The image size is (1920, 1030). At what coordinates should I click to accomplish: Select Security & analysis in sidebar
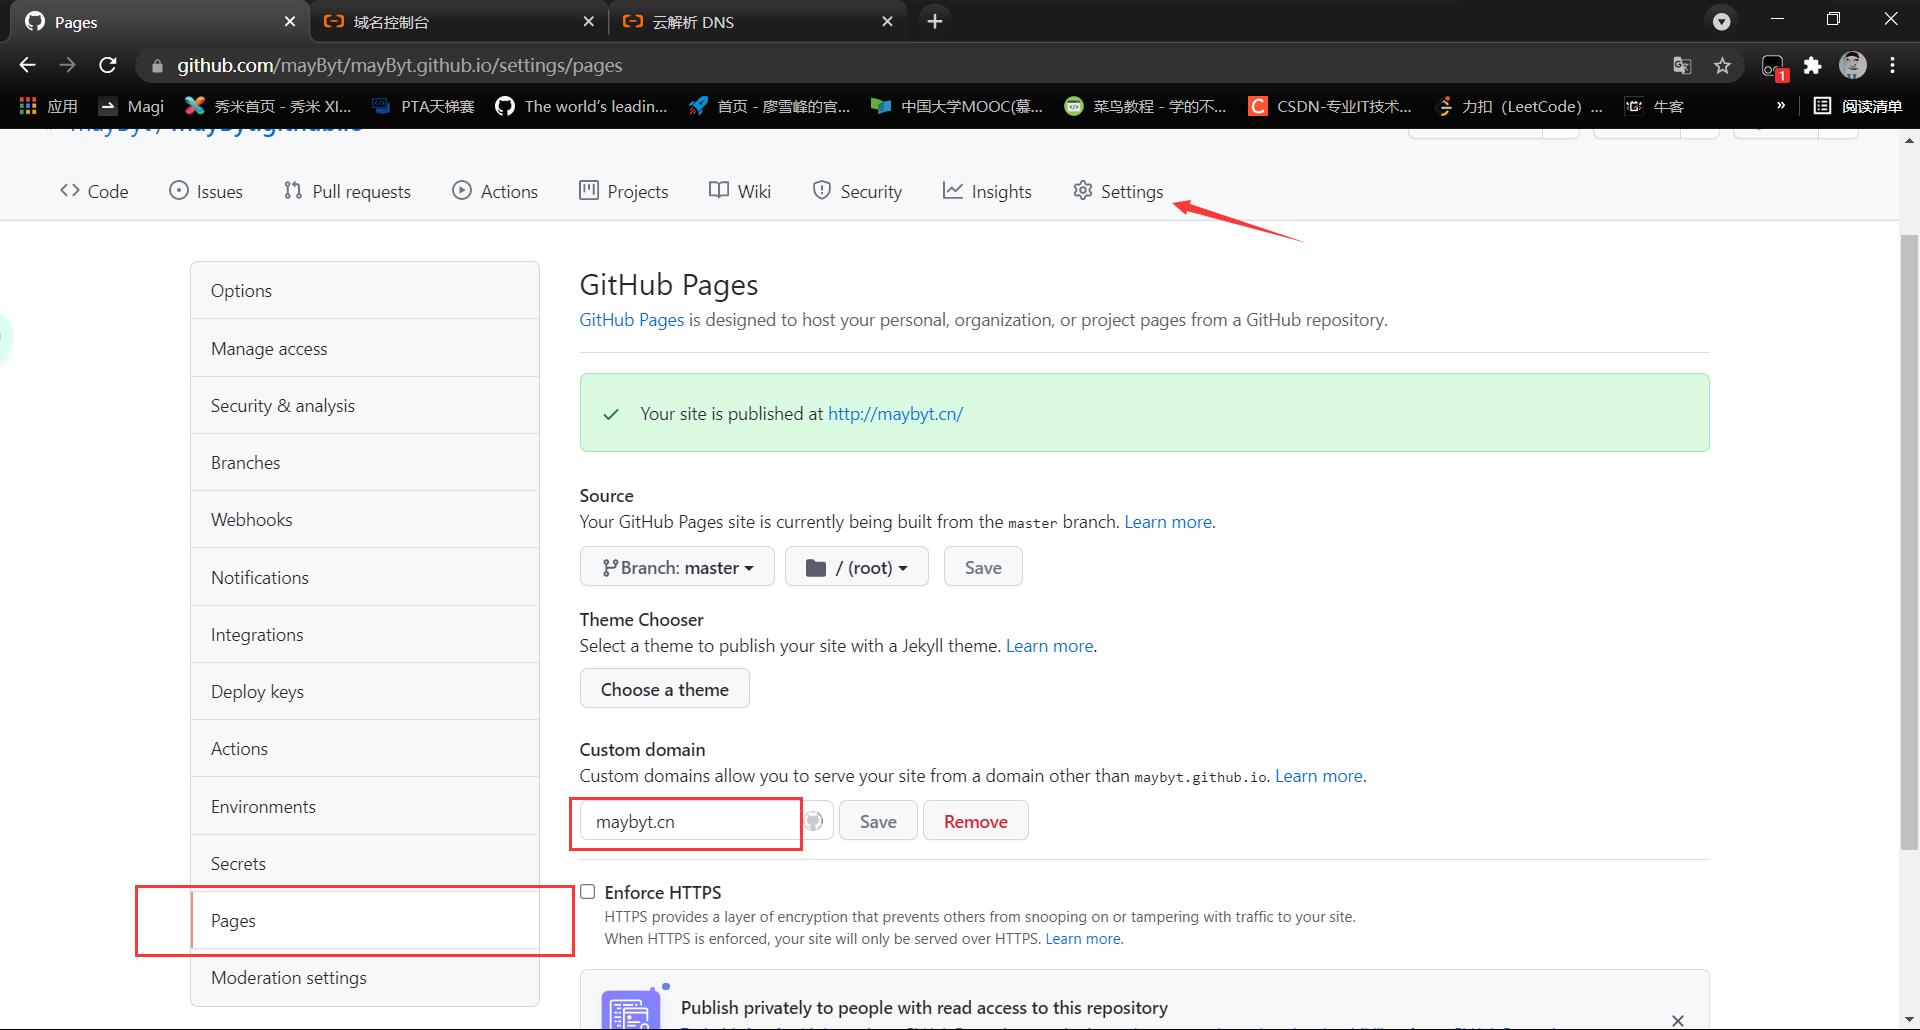365,405
